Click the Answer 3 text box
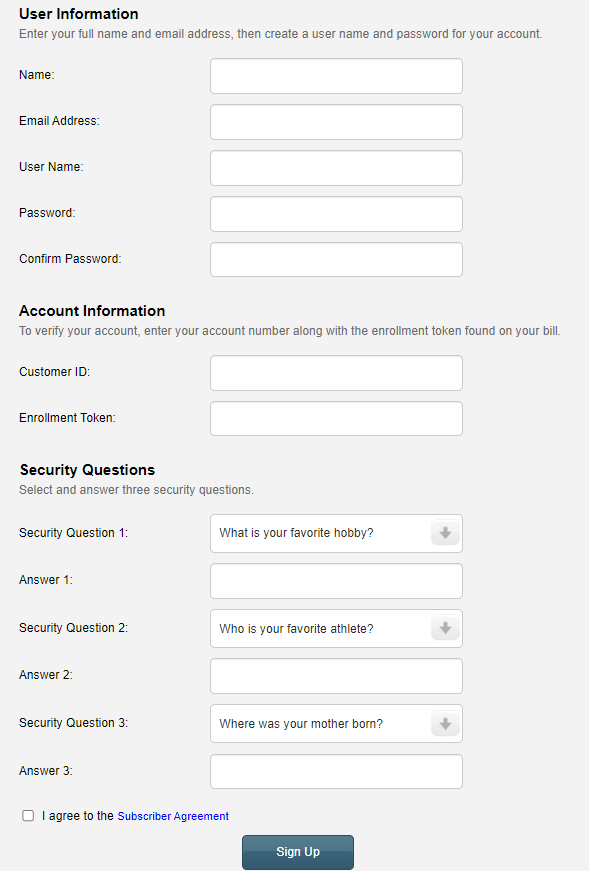This screenshot has width=589, height=871. tap(335, 771)
